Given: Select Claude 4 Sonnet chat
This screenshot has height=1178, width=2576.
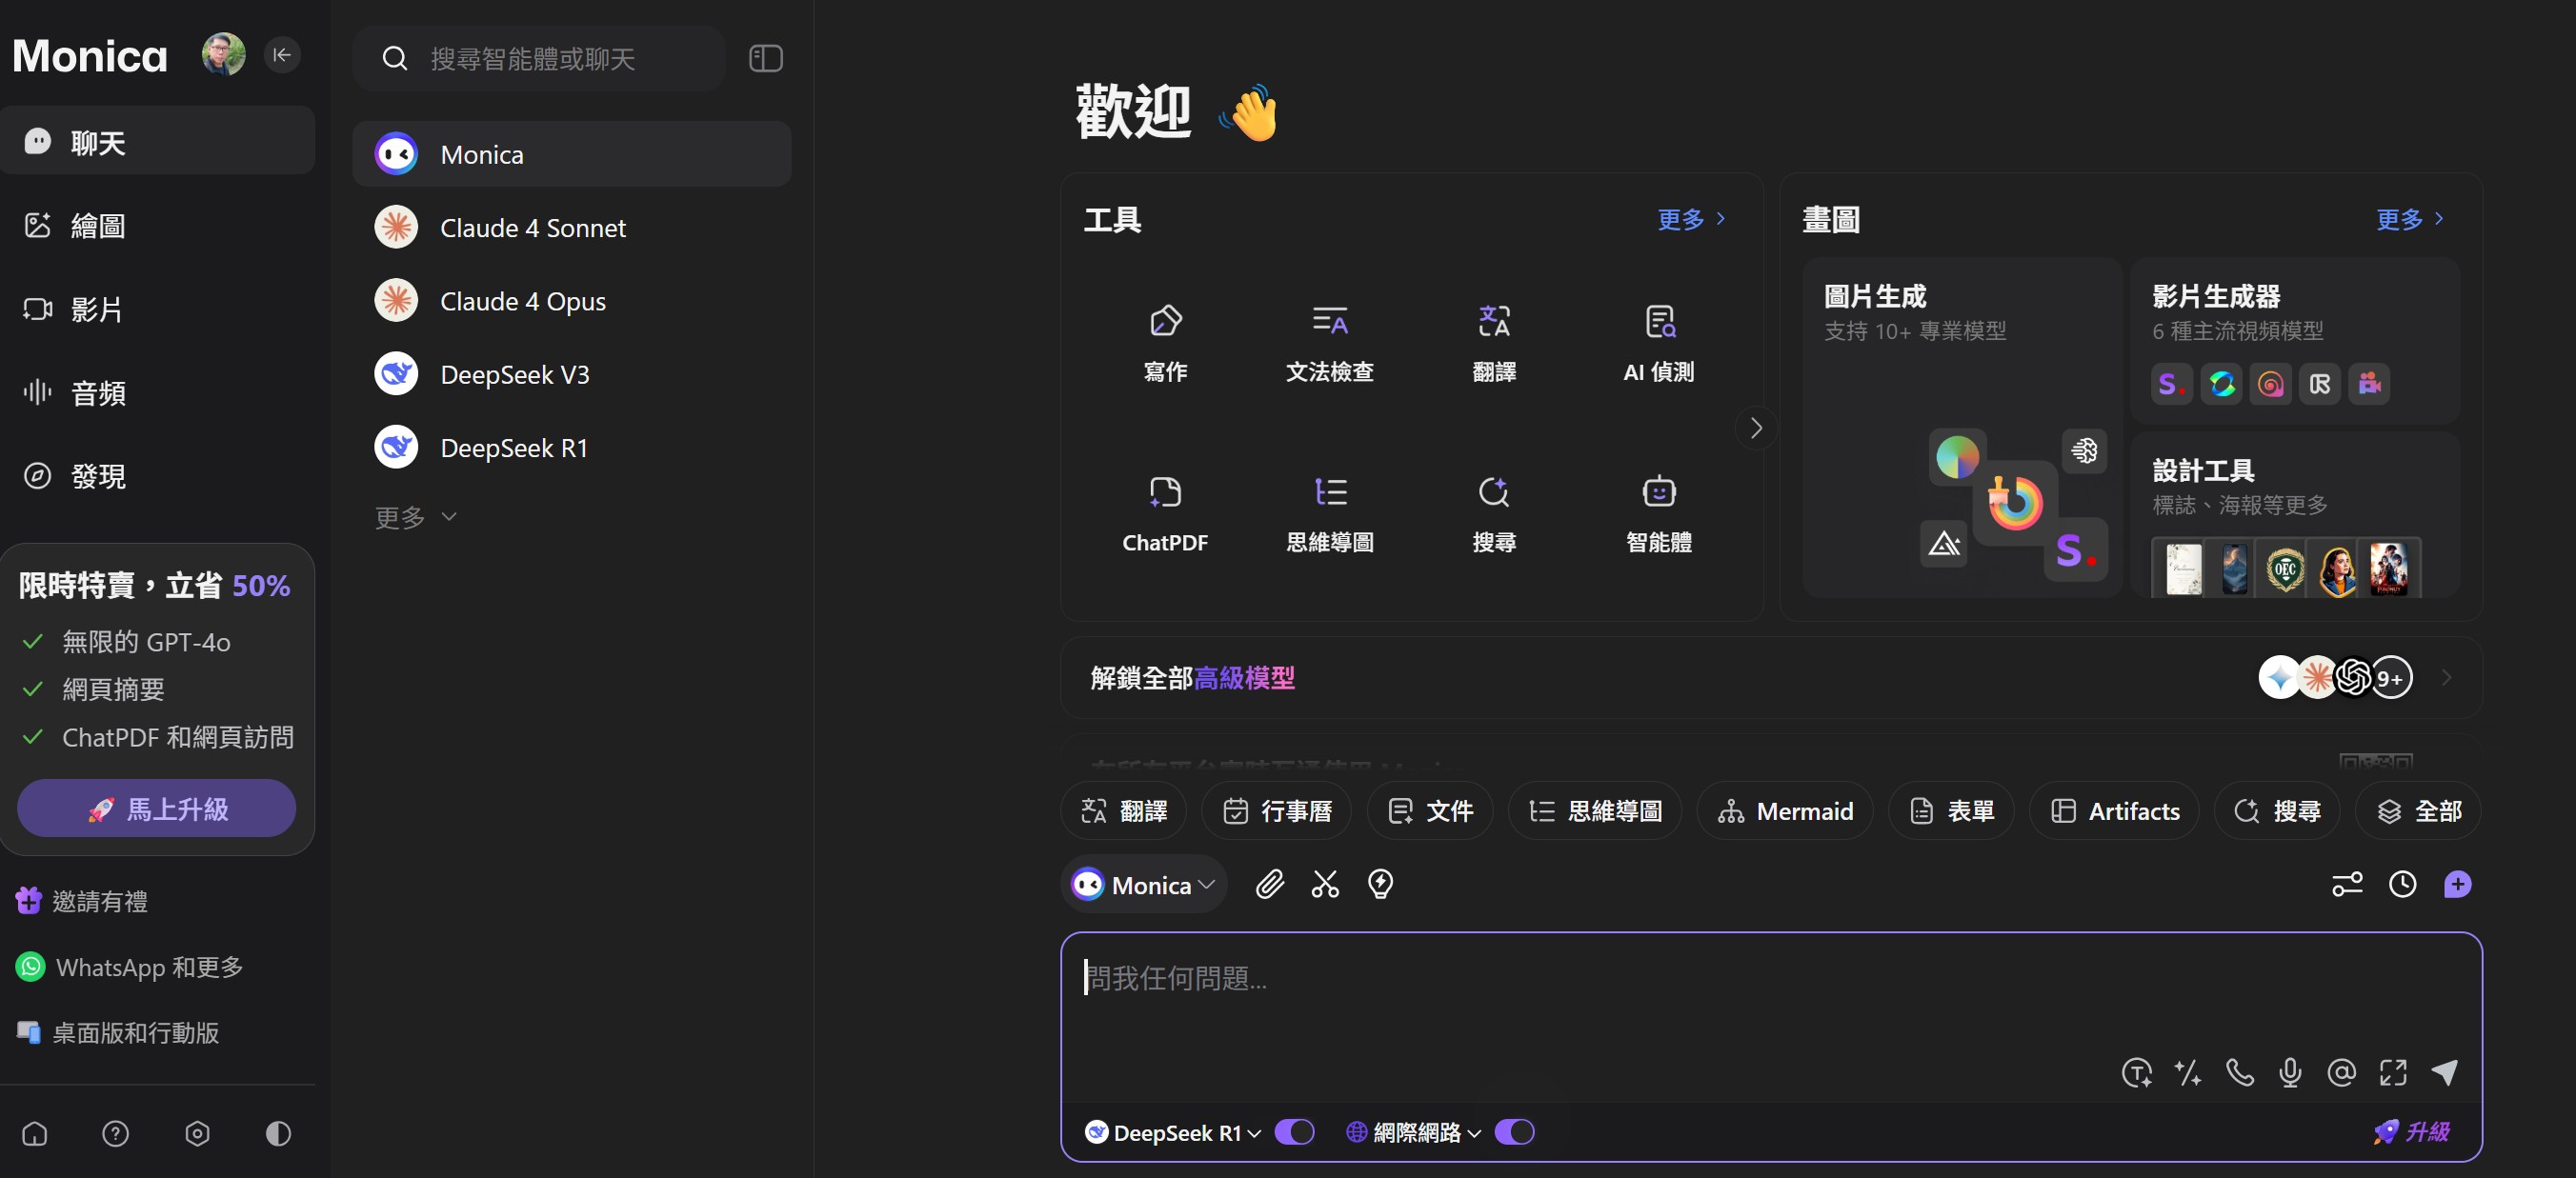Looking at the screenshot, I should [x=572, y=227].
